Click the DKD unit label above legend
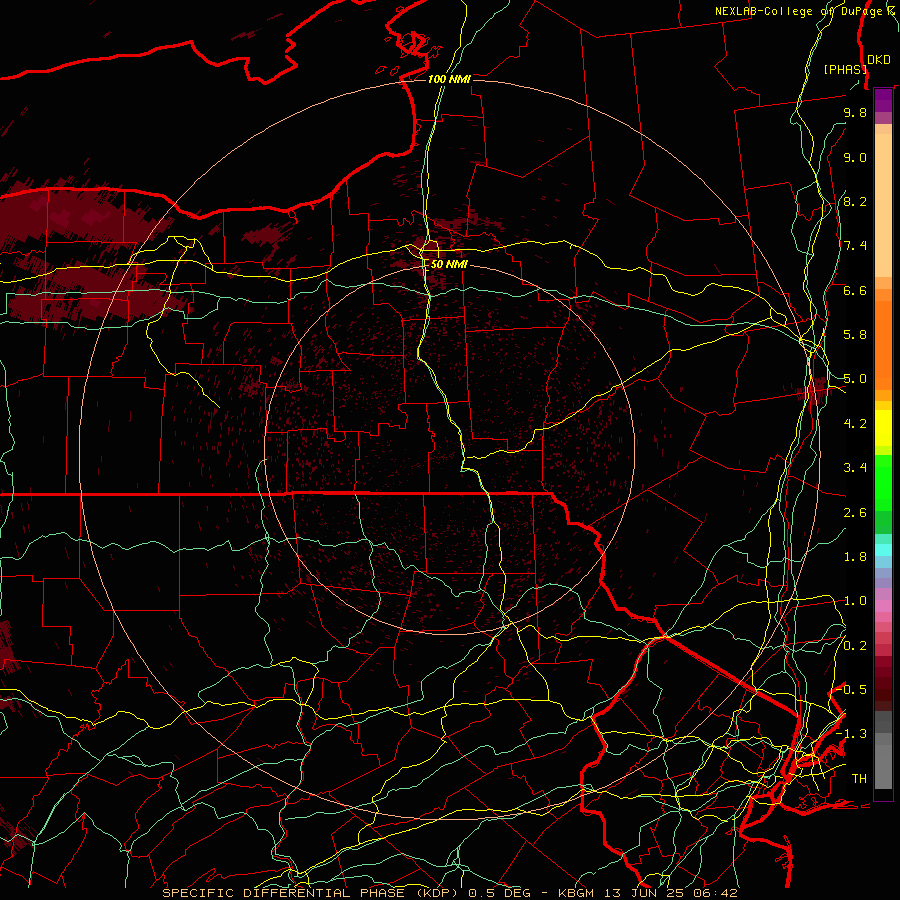The height and width of the screenshot is (900, 900). (879, 60)
